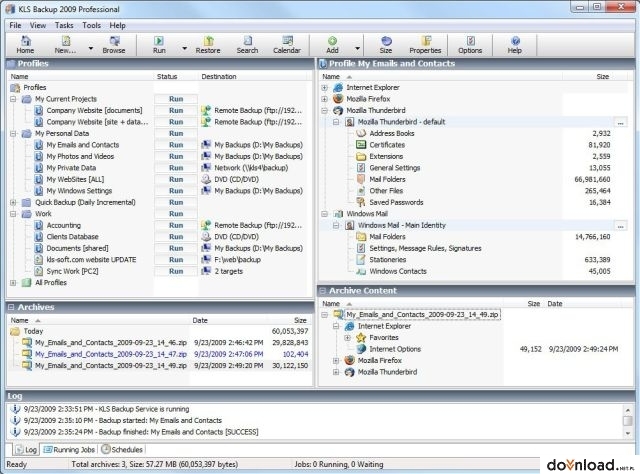Open the Tools menu
The width and height of the screenshot is (640, 474).
[91, 25]
